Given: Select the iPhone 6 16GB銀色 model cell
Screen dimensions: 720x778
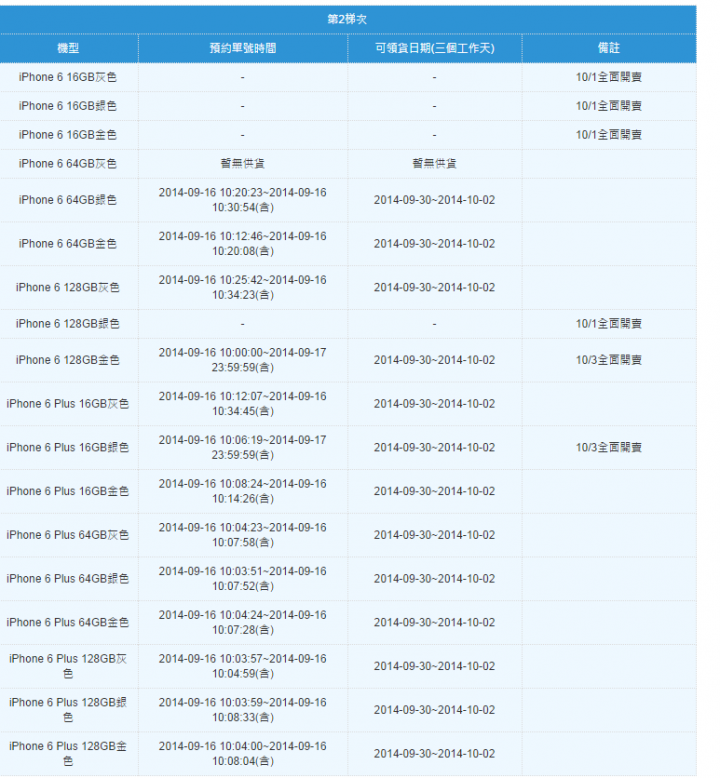Looking at the screenshot, I should pyautogui.click(x=68, y=106).
